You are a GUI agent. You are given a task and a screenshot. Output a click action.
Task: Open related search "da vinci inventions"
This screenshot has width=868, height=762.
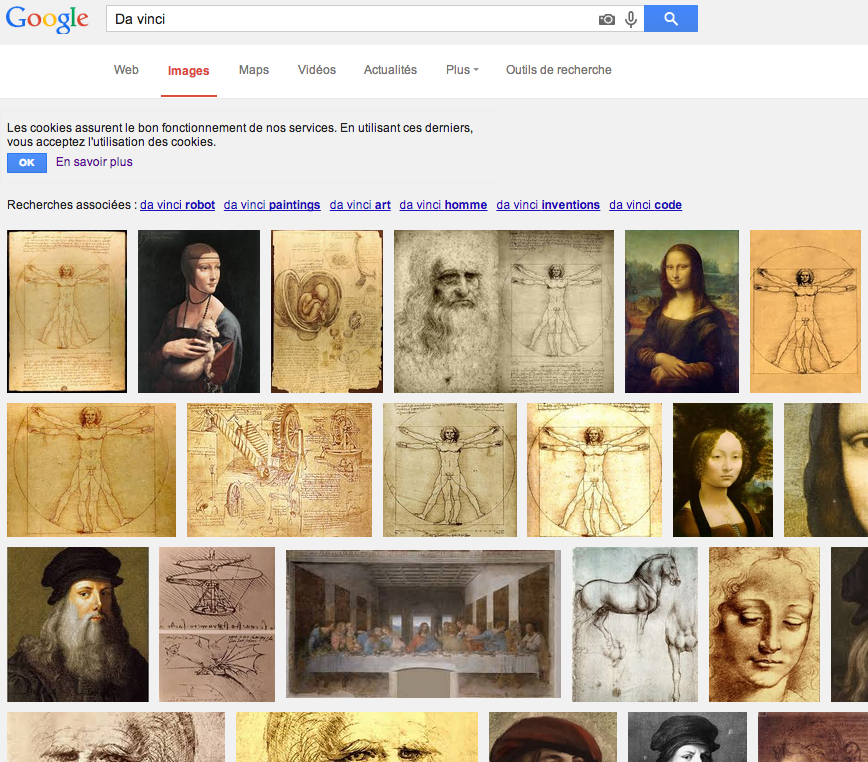(x=548, y=205)
